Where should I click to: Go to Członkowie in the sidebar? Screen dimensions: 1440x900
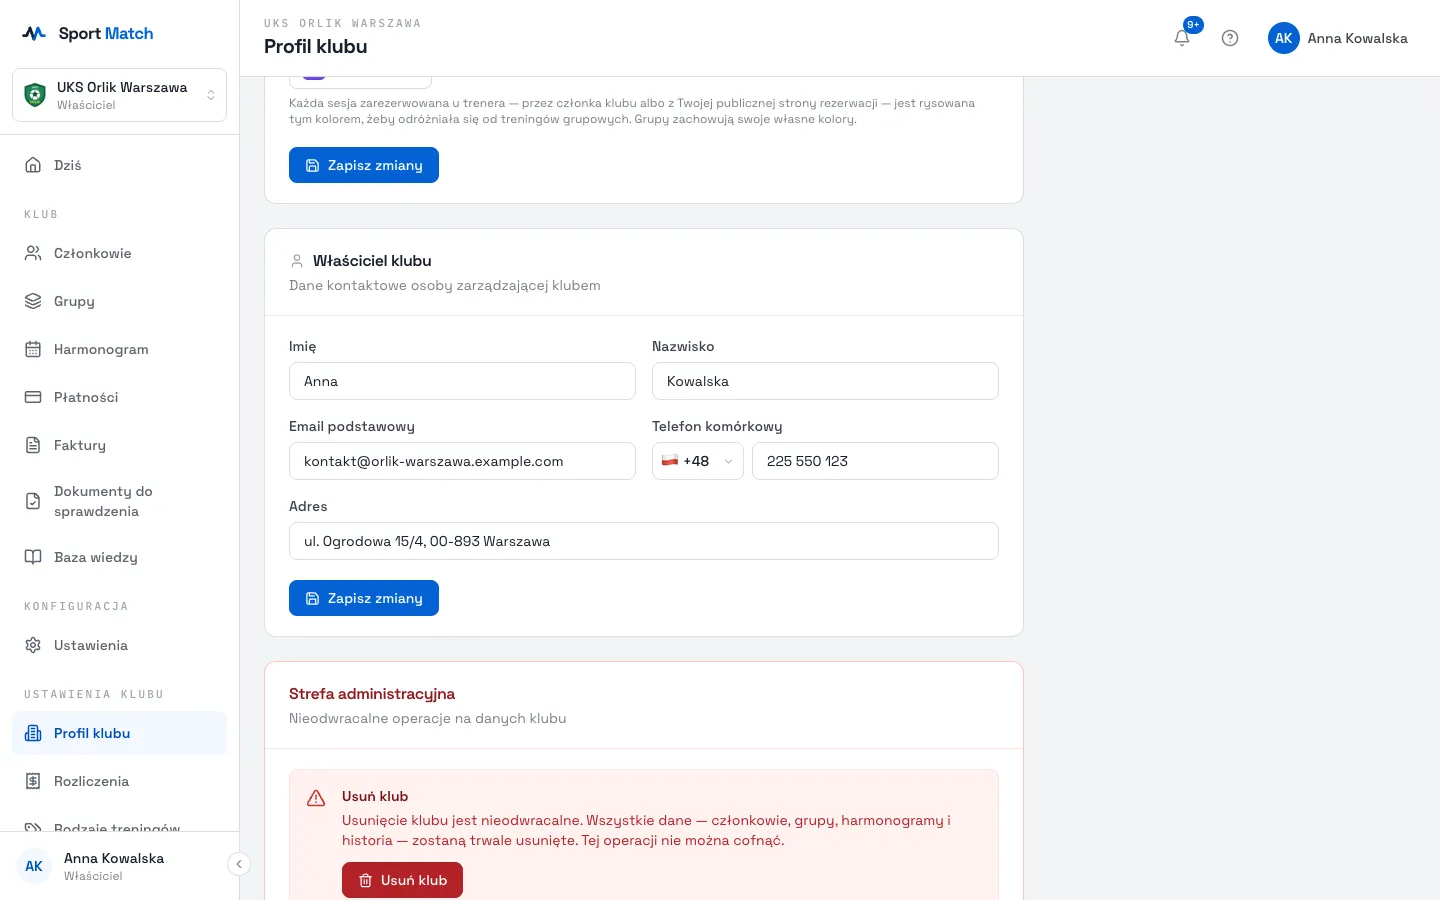(x=119, y=253)
